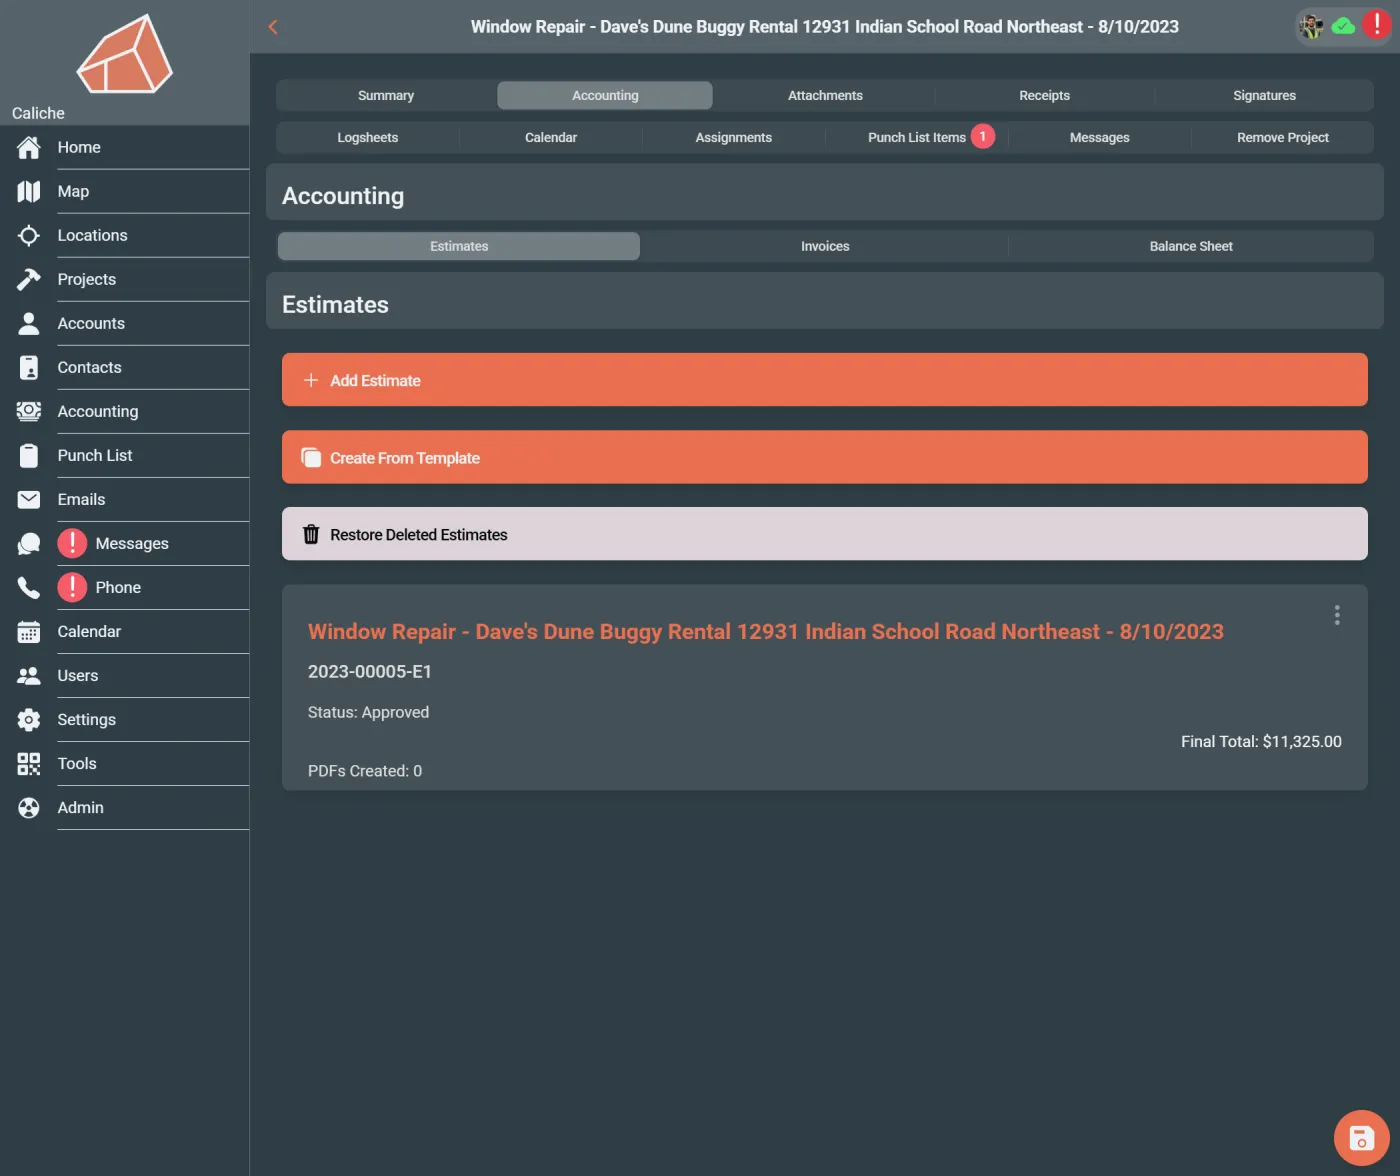This screenshot has width=1400, height=1176.
Task: Open the Attachments tab
Action: 825,95
